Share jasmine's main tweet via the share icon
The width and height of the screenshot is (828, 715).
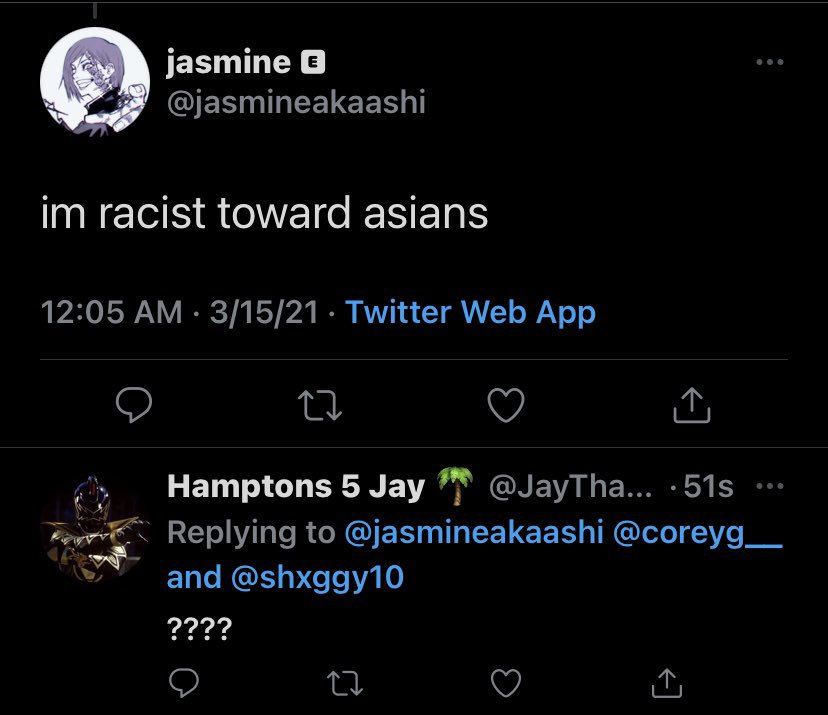tap(692, 405)
